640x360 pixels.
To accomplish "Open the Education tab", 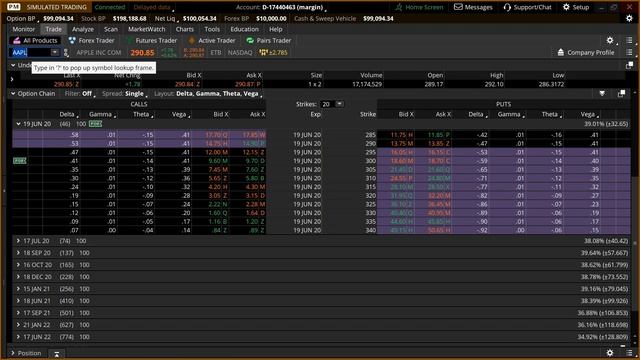I will [244, 29].
